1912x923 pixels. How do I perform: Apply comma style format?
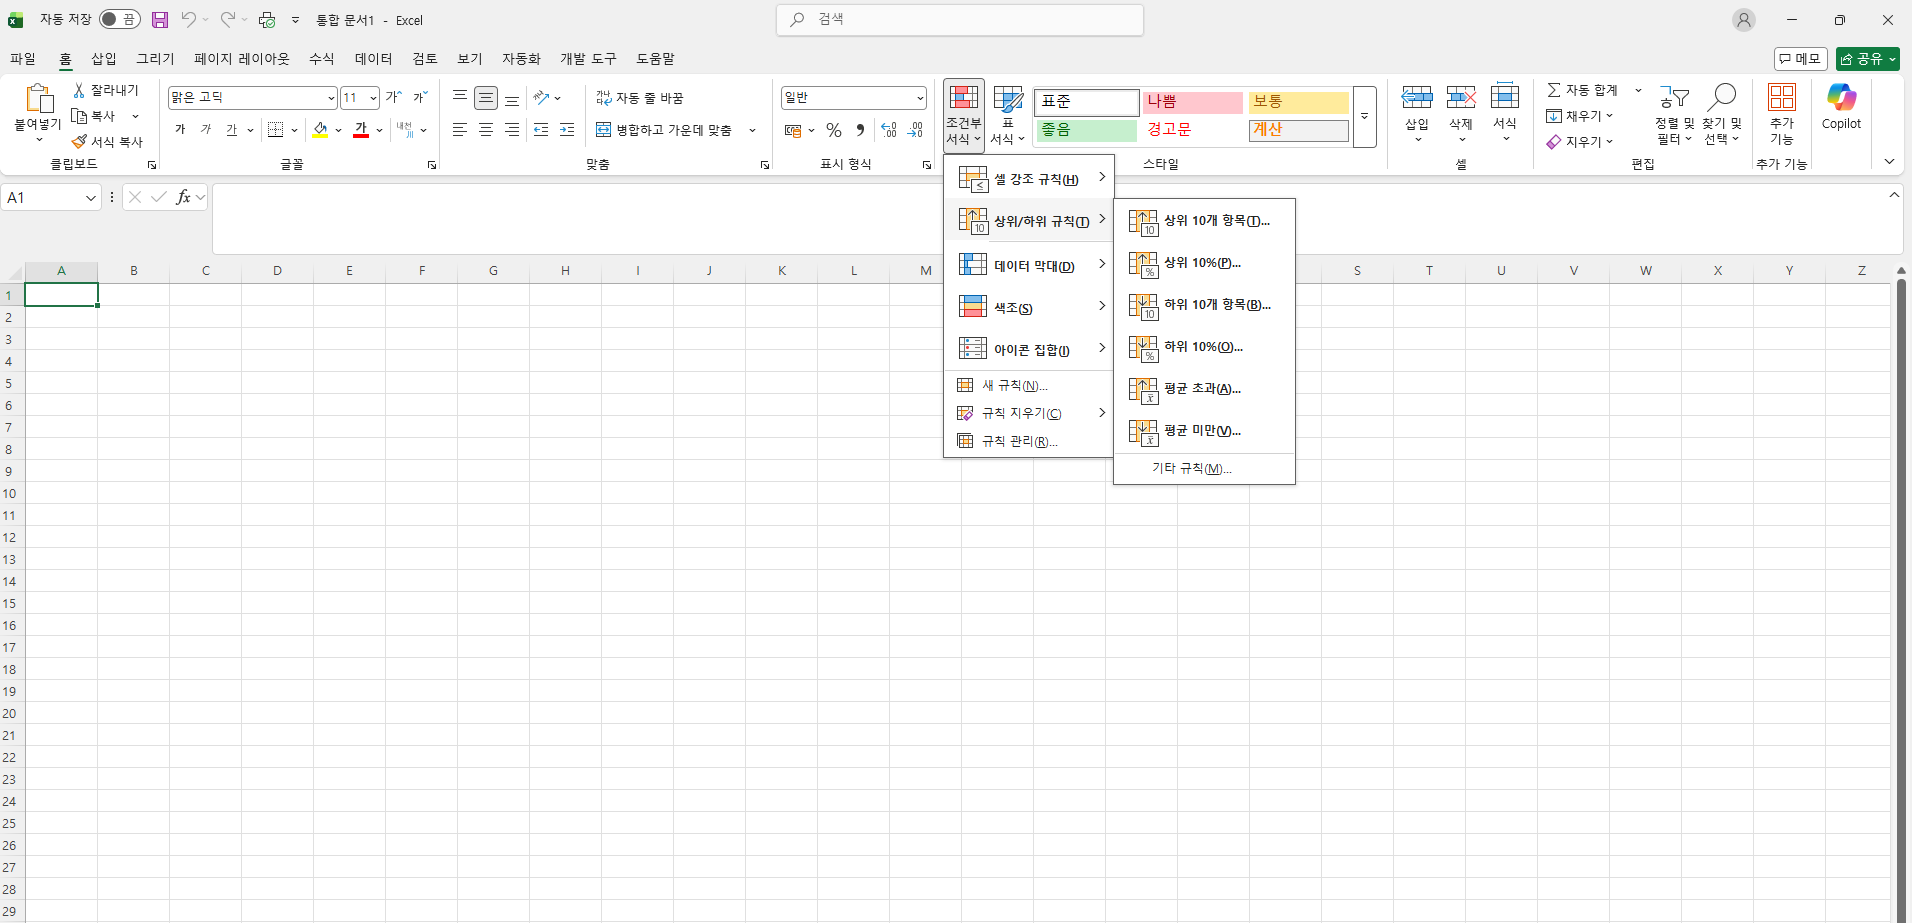860,130
